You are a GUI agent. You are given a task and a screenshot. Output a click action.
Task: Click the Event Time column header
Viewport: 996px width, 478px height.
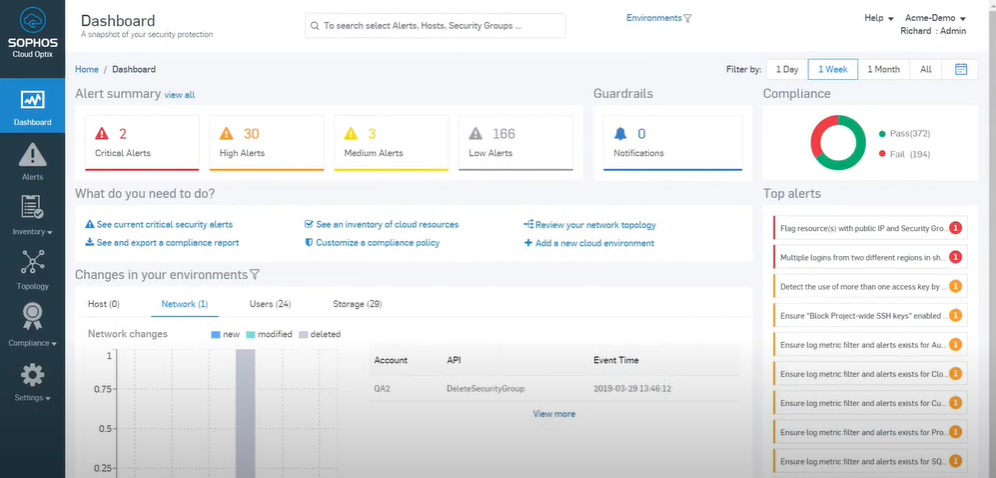tap(616, 360)
